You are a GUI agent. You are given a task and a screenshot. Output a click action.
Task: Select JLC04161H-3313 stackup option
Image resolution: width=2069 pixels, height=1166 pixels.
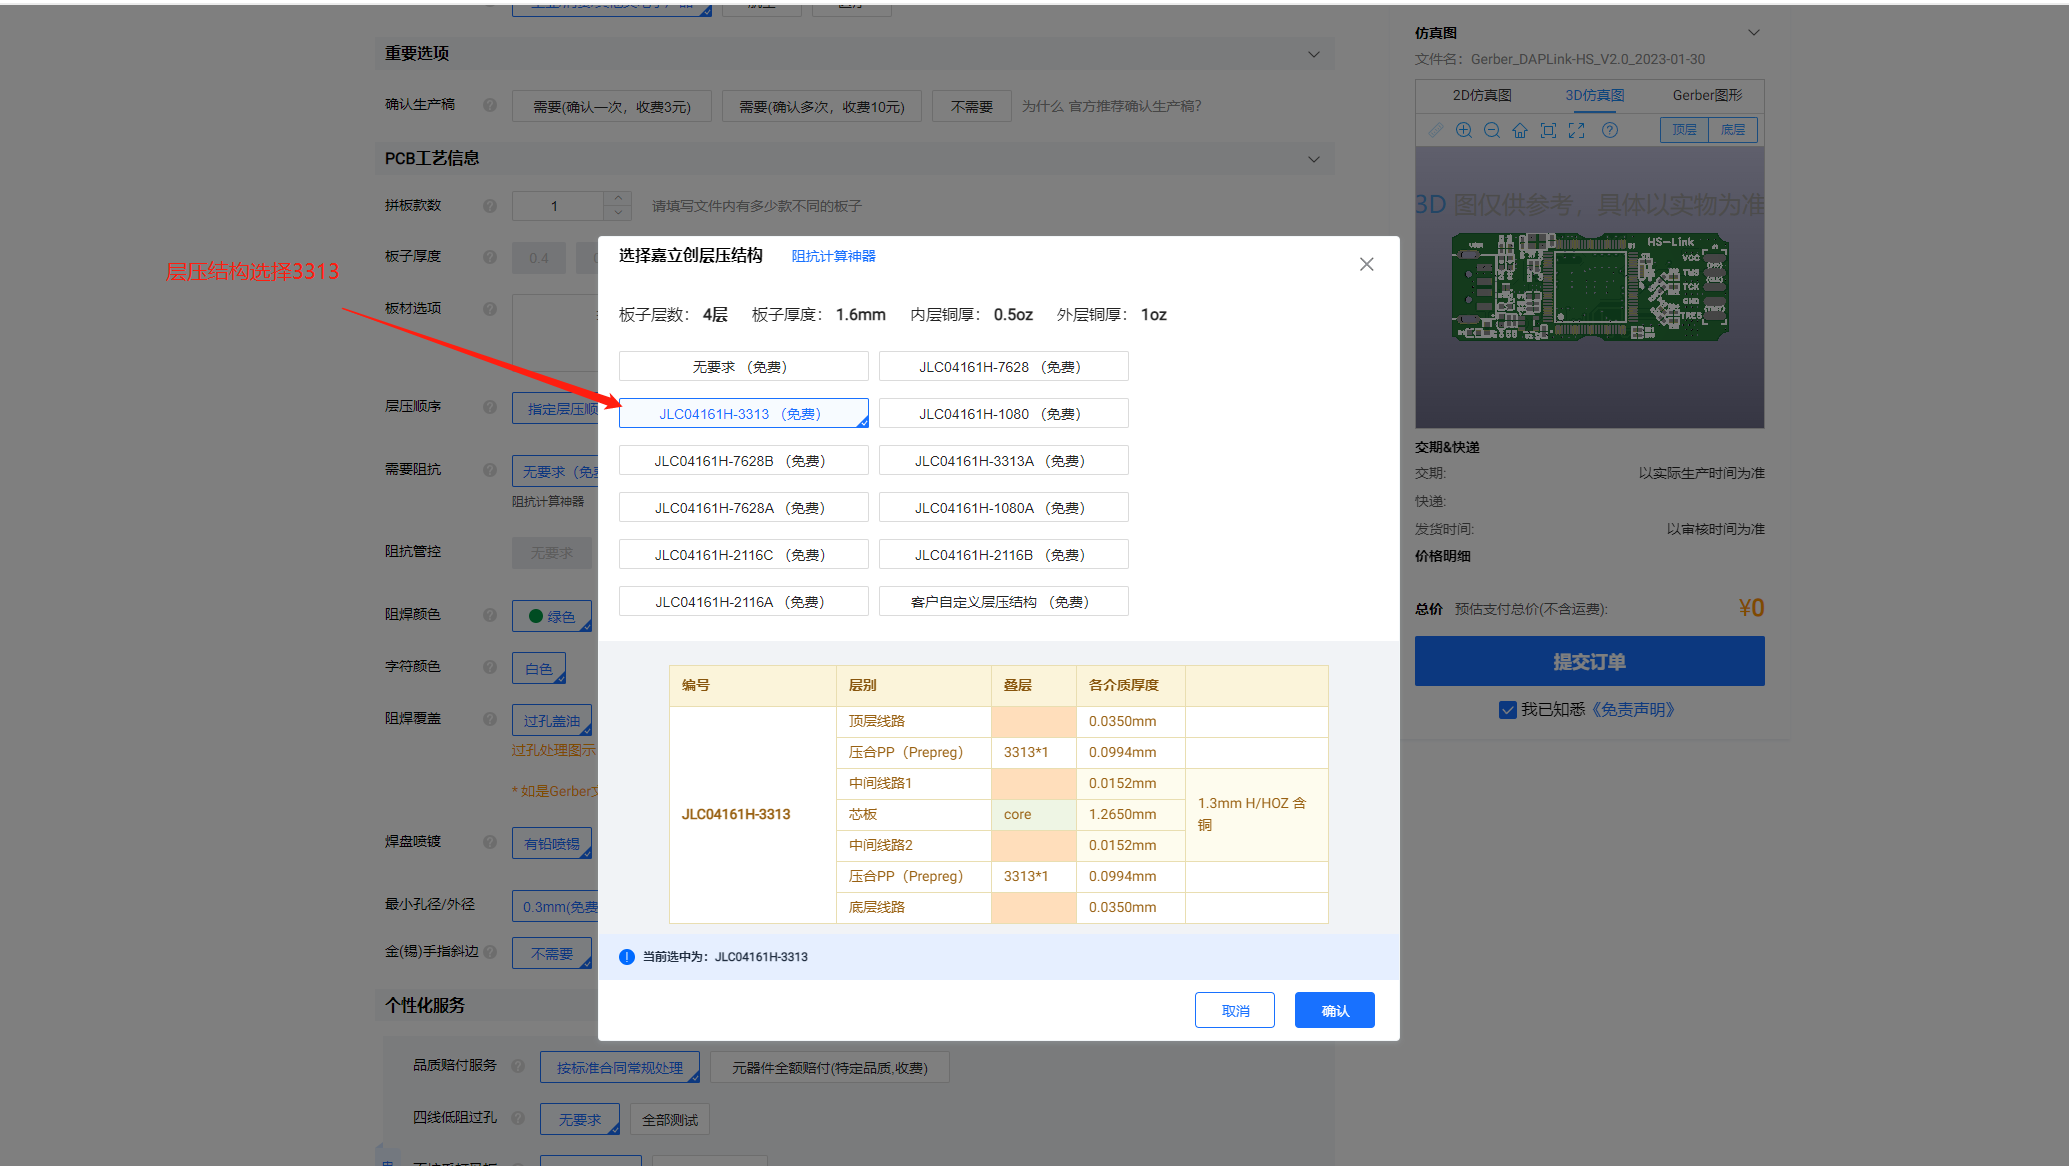(743, 414)
